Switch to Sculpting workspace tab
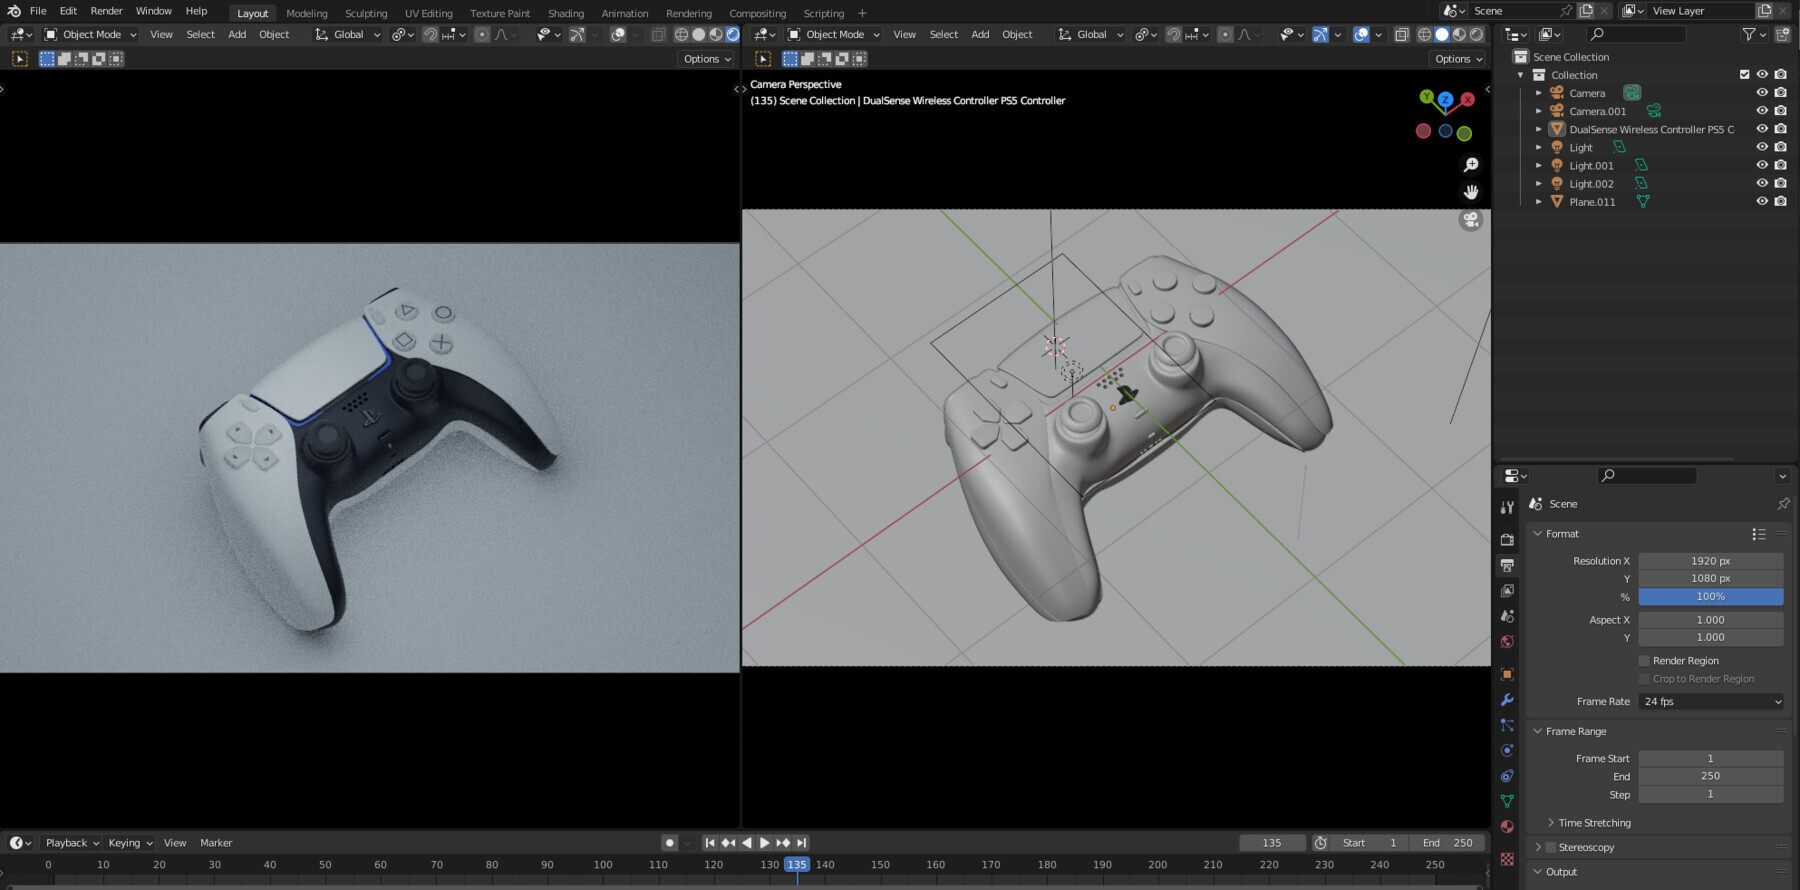The width and height of the screenshot is (1800, 890). click(x=366, y=13)
